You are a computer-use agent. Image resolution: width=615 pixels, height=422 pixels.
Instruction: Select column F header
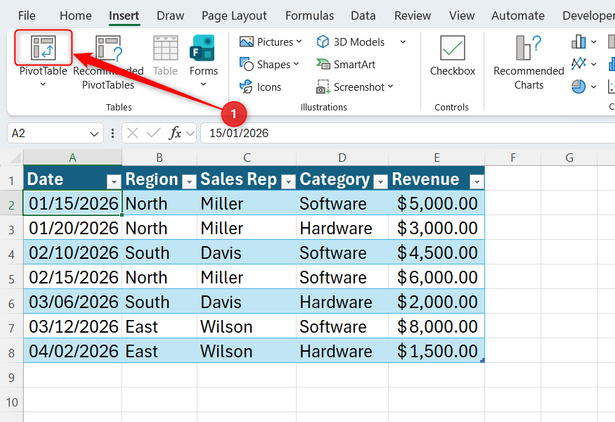[513, 157]
